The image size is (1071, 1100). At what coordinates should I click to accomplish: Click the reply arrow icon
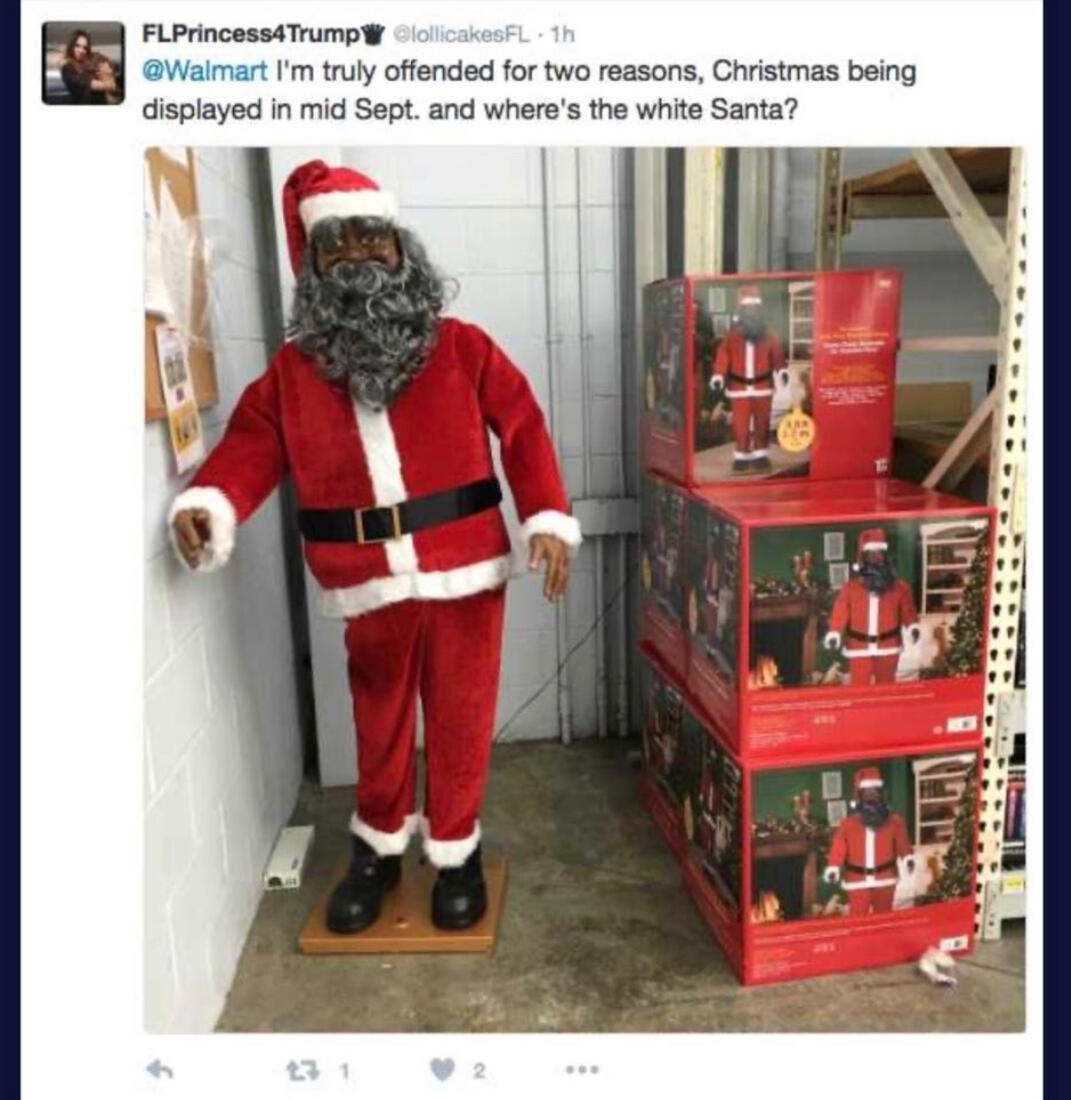point(161,1070)
